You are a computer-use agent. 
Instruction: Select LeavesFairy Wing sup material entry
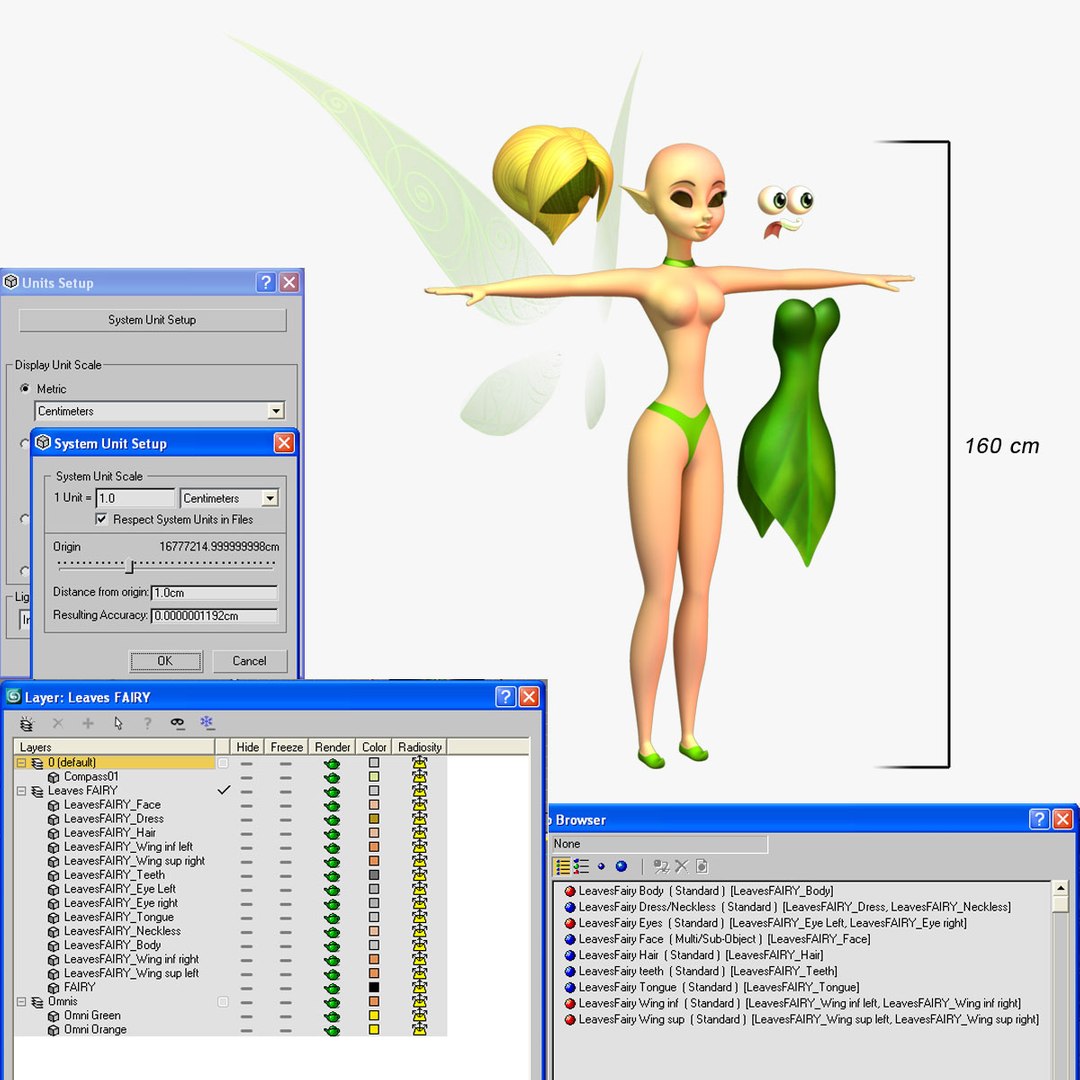809,1020
